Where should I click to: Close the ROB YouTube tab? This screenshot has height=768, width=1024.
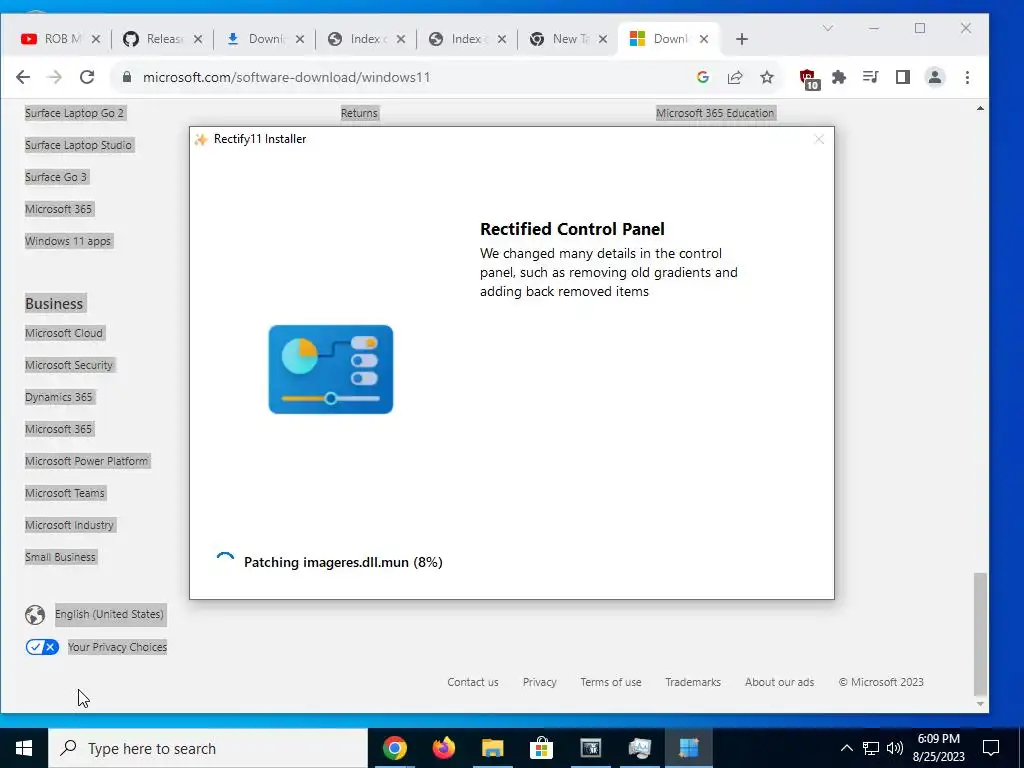click(96, 39)
